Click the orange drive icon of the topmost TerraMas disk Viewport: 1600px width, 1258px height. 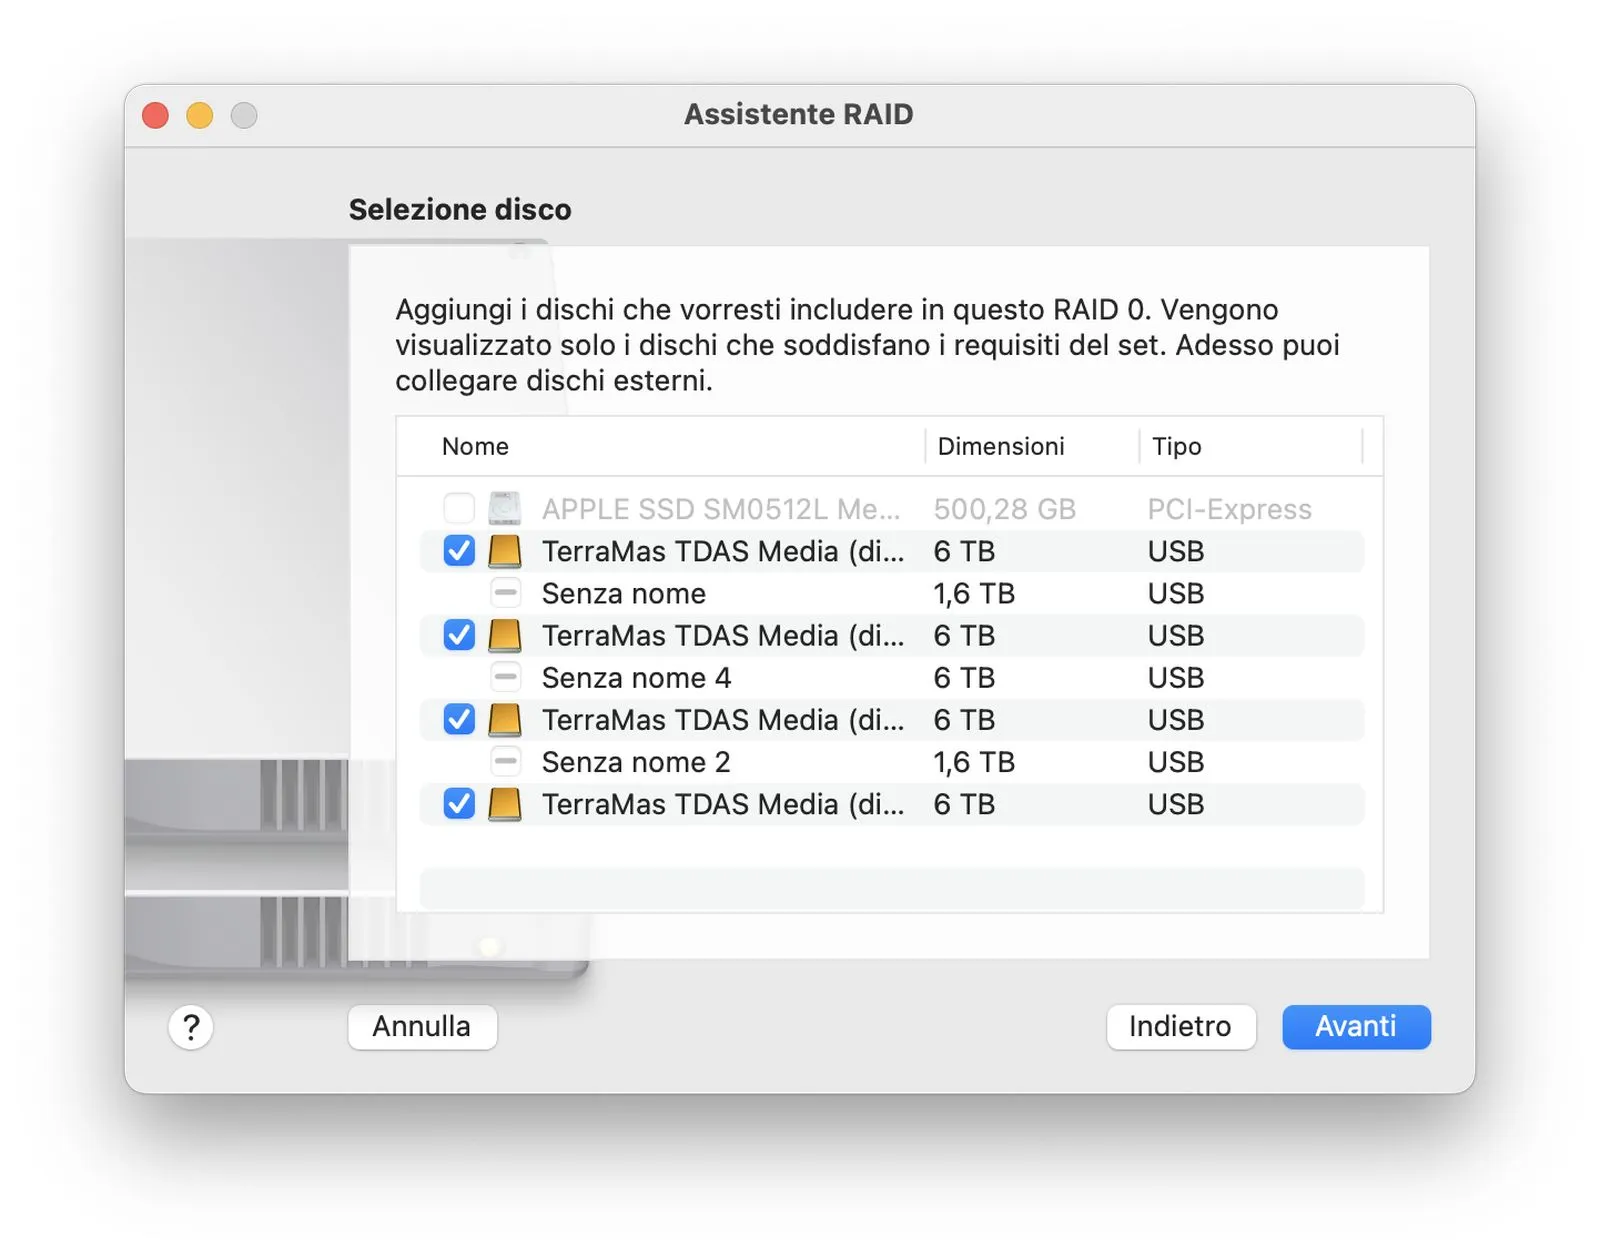pos(505,551)
